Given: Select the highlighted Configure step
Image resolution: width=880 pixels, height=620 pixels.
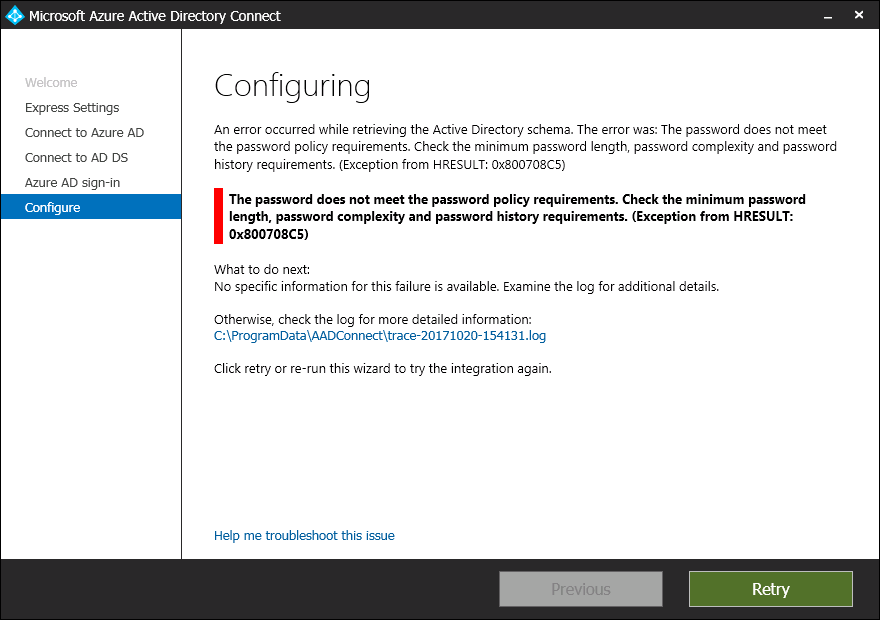Looking at the screenshot, I should [x=53, y=208].
